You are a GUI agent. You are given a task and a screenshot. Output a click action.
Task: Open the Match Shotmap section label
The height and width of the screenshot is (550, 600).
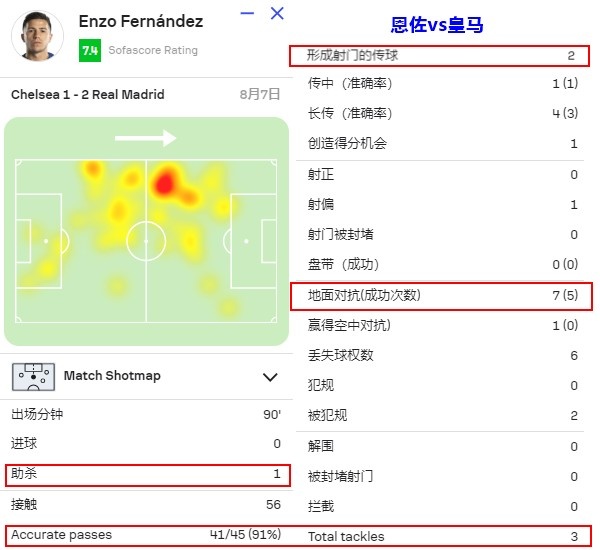point(112,375)
